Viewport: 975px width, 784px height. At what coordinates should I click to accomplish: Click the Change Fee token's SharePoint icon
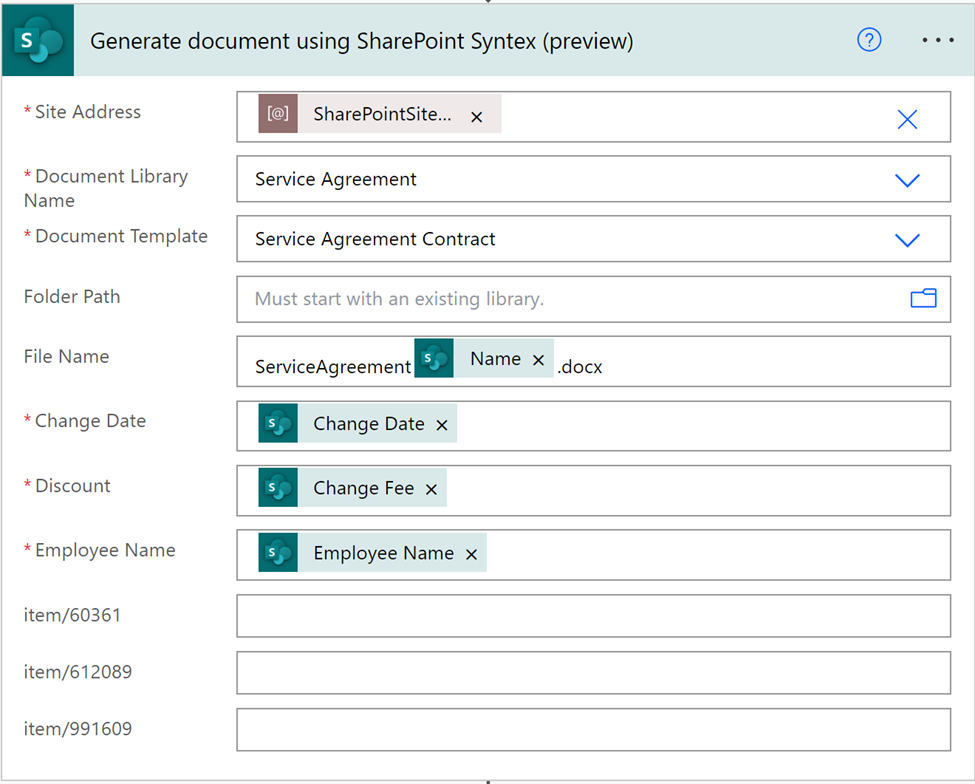click(x=278, y=488)
